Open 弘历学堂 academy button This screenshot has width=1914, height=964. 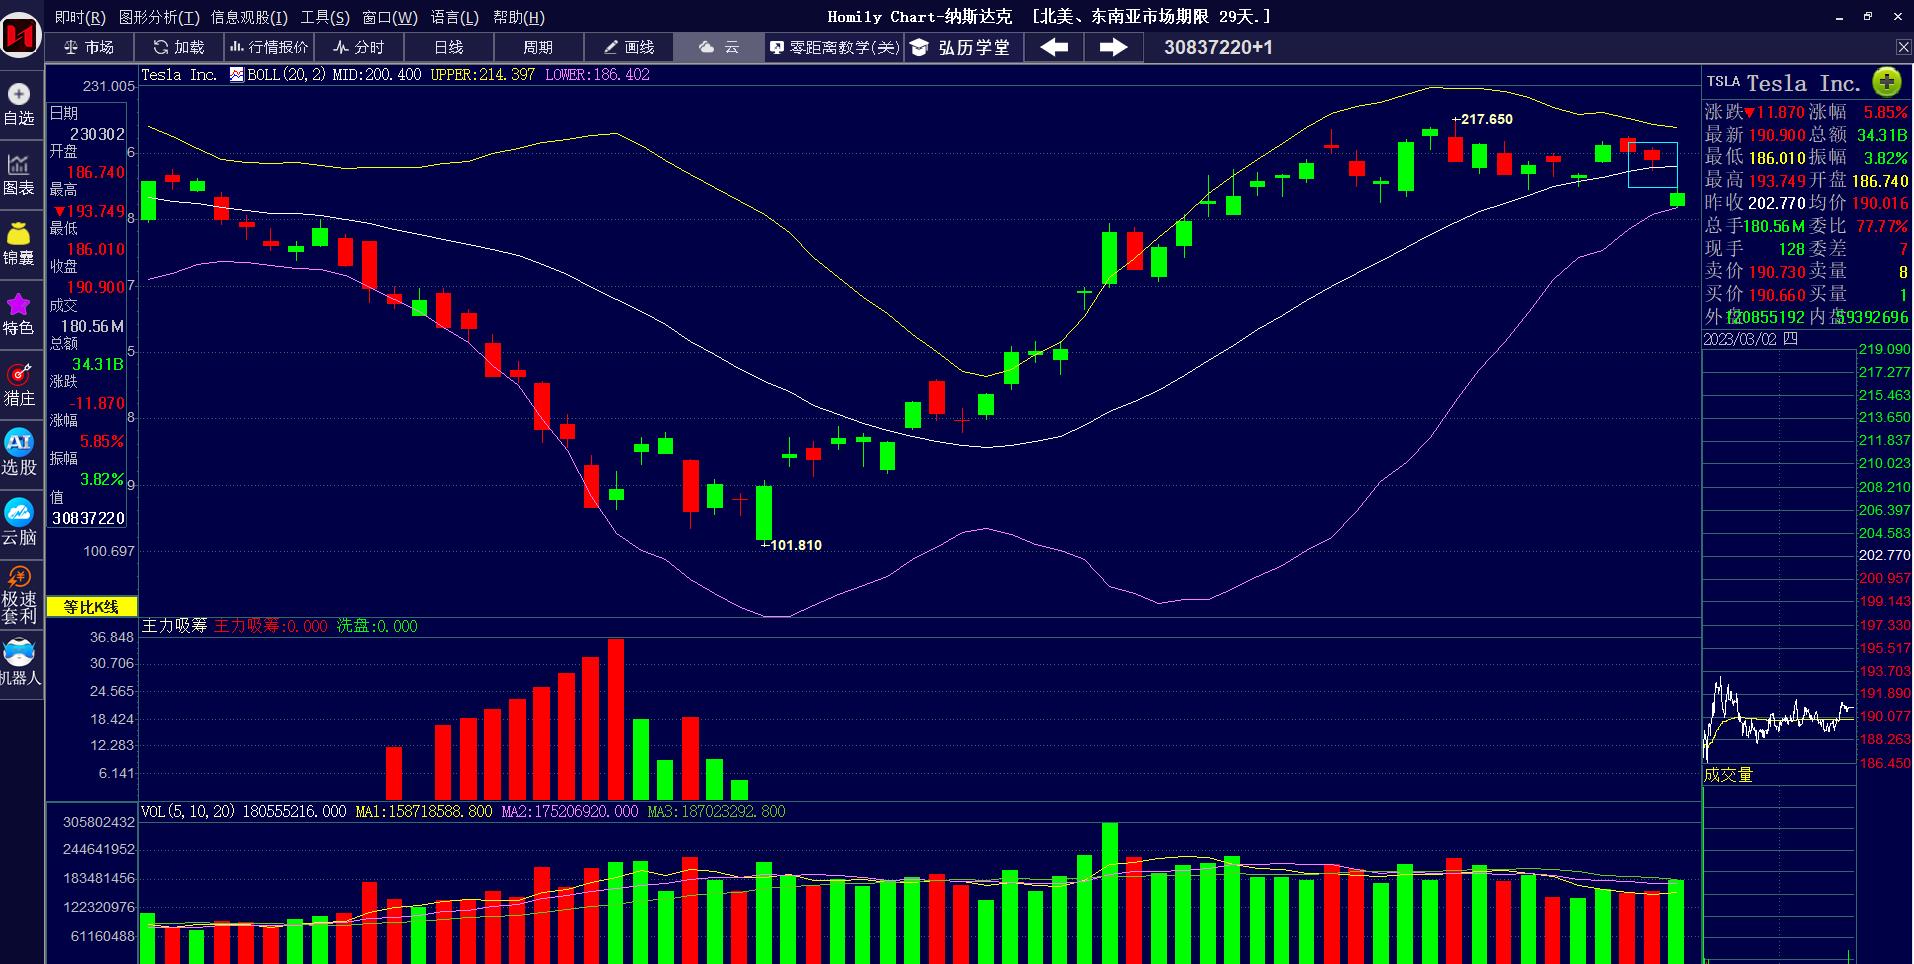(x=963, y=47)
